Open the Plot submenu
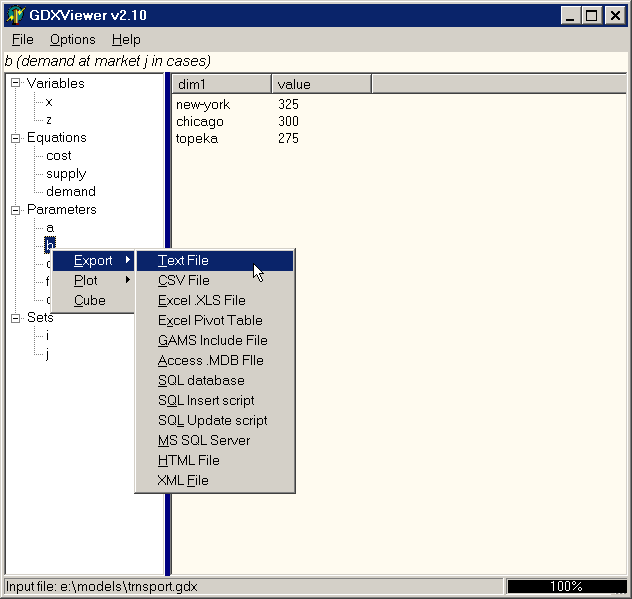 tap(87, 281)
